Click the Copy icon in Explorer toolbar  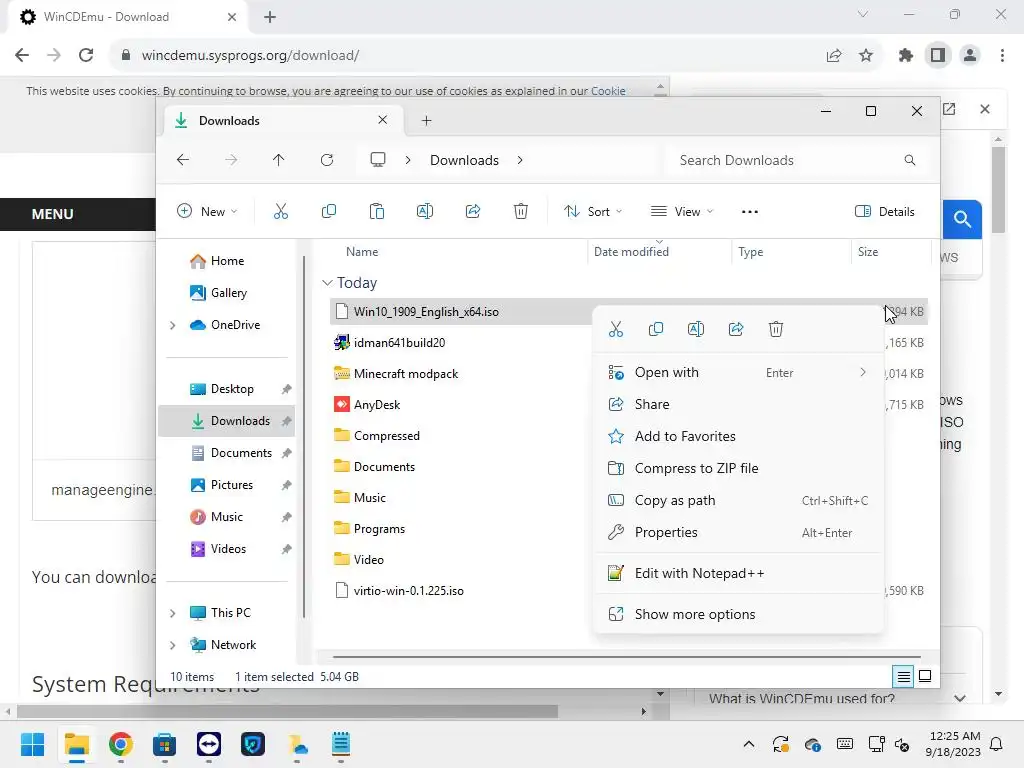tap(328, 211)
